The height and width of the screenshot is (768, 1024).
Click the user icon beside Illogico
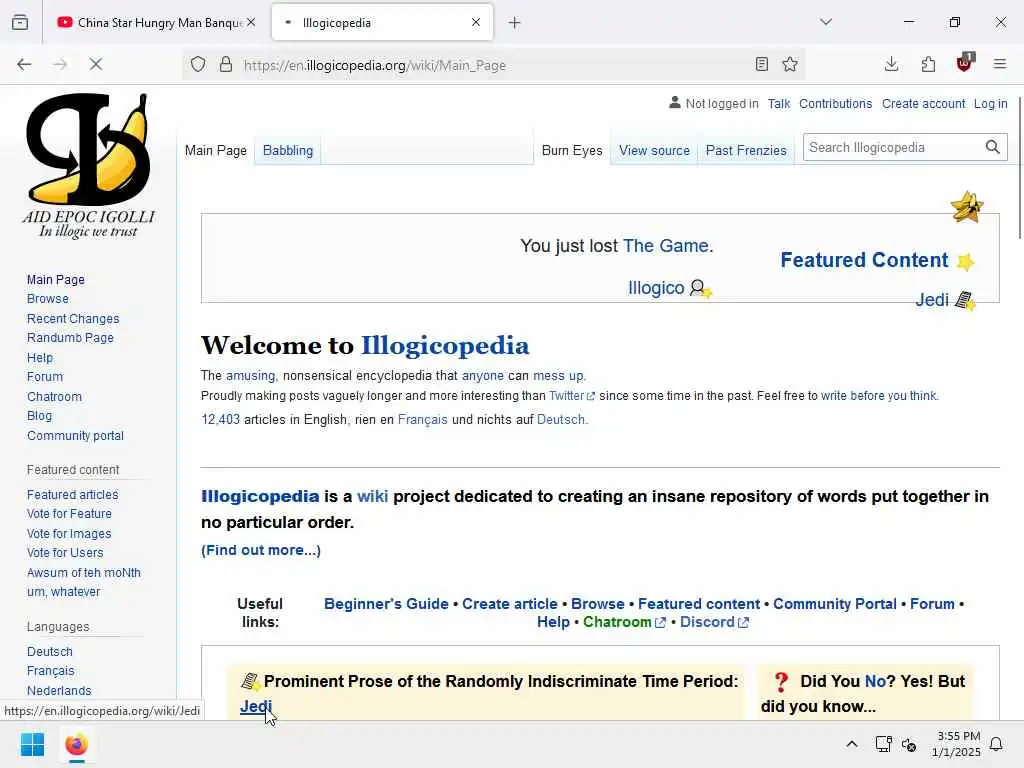coord(701,289)
